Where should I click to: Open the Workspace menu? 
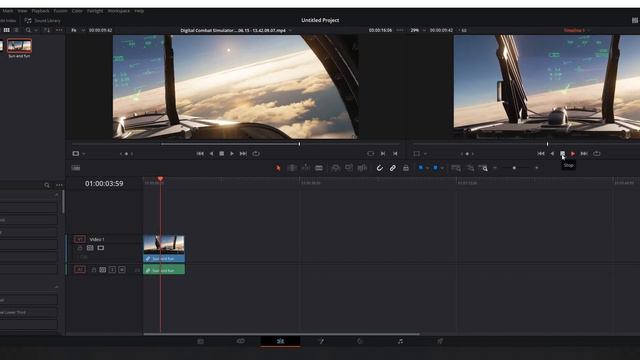click(x=119, y=11)
